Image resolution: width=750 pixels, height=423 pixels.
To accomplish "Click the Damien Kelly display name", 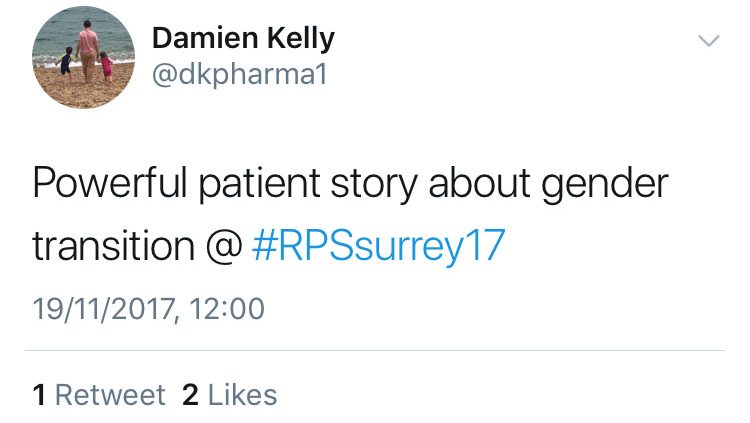I will point(243,38).
